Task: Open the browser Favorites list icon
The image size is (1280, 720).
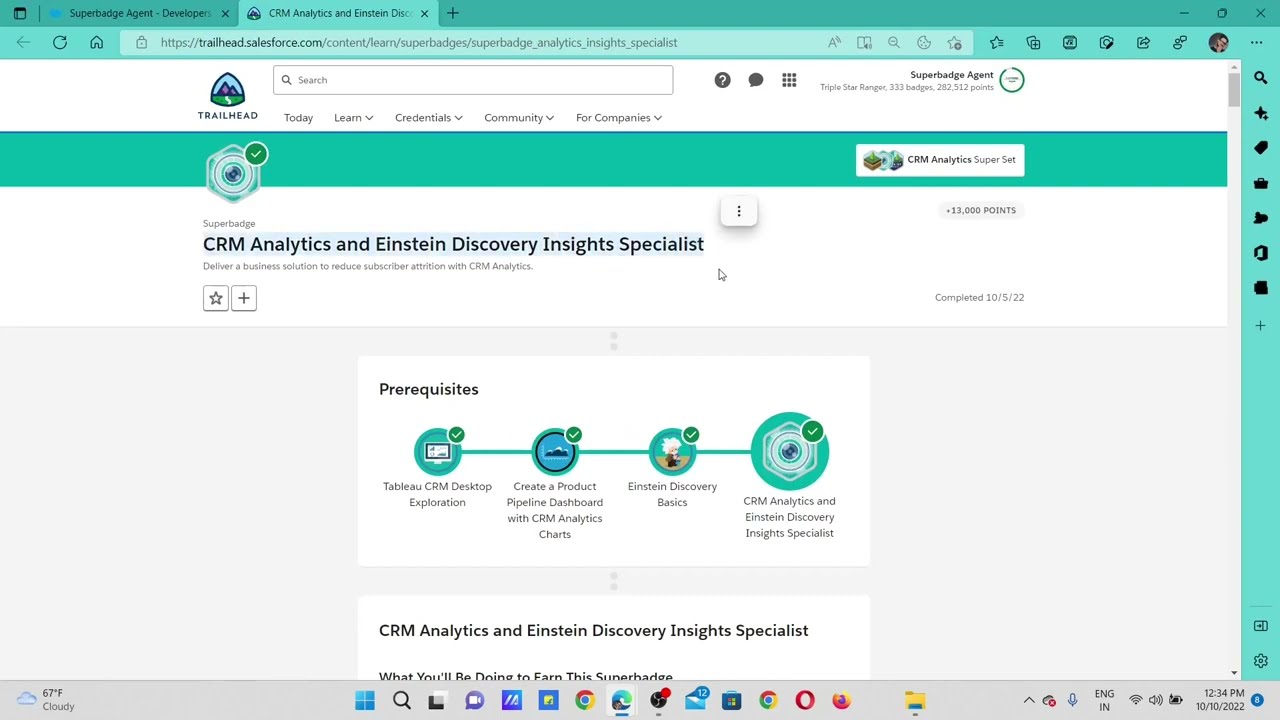Action: point(996,42)
